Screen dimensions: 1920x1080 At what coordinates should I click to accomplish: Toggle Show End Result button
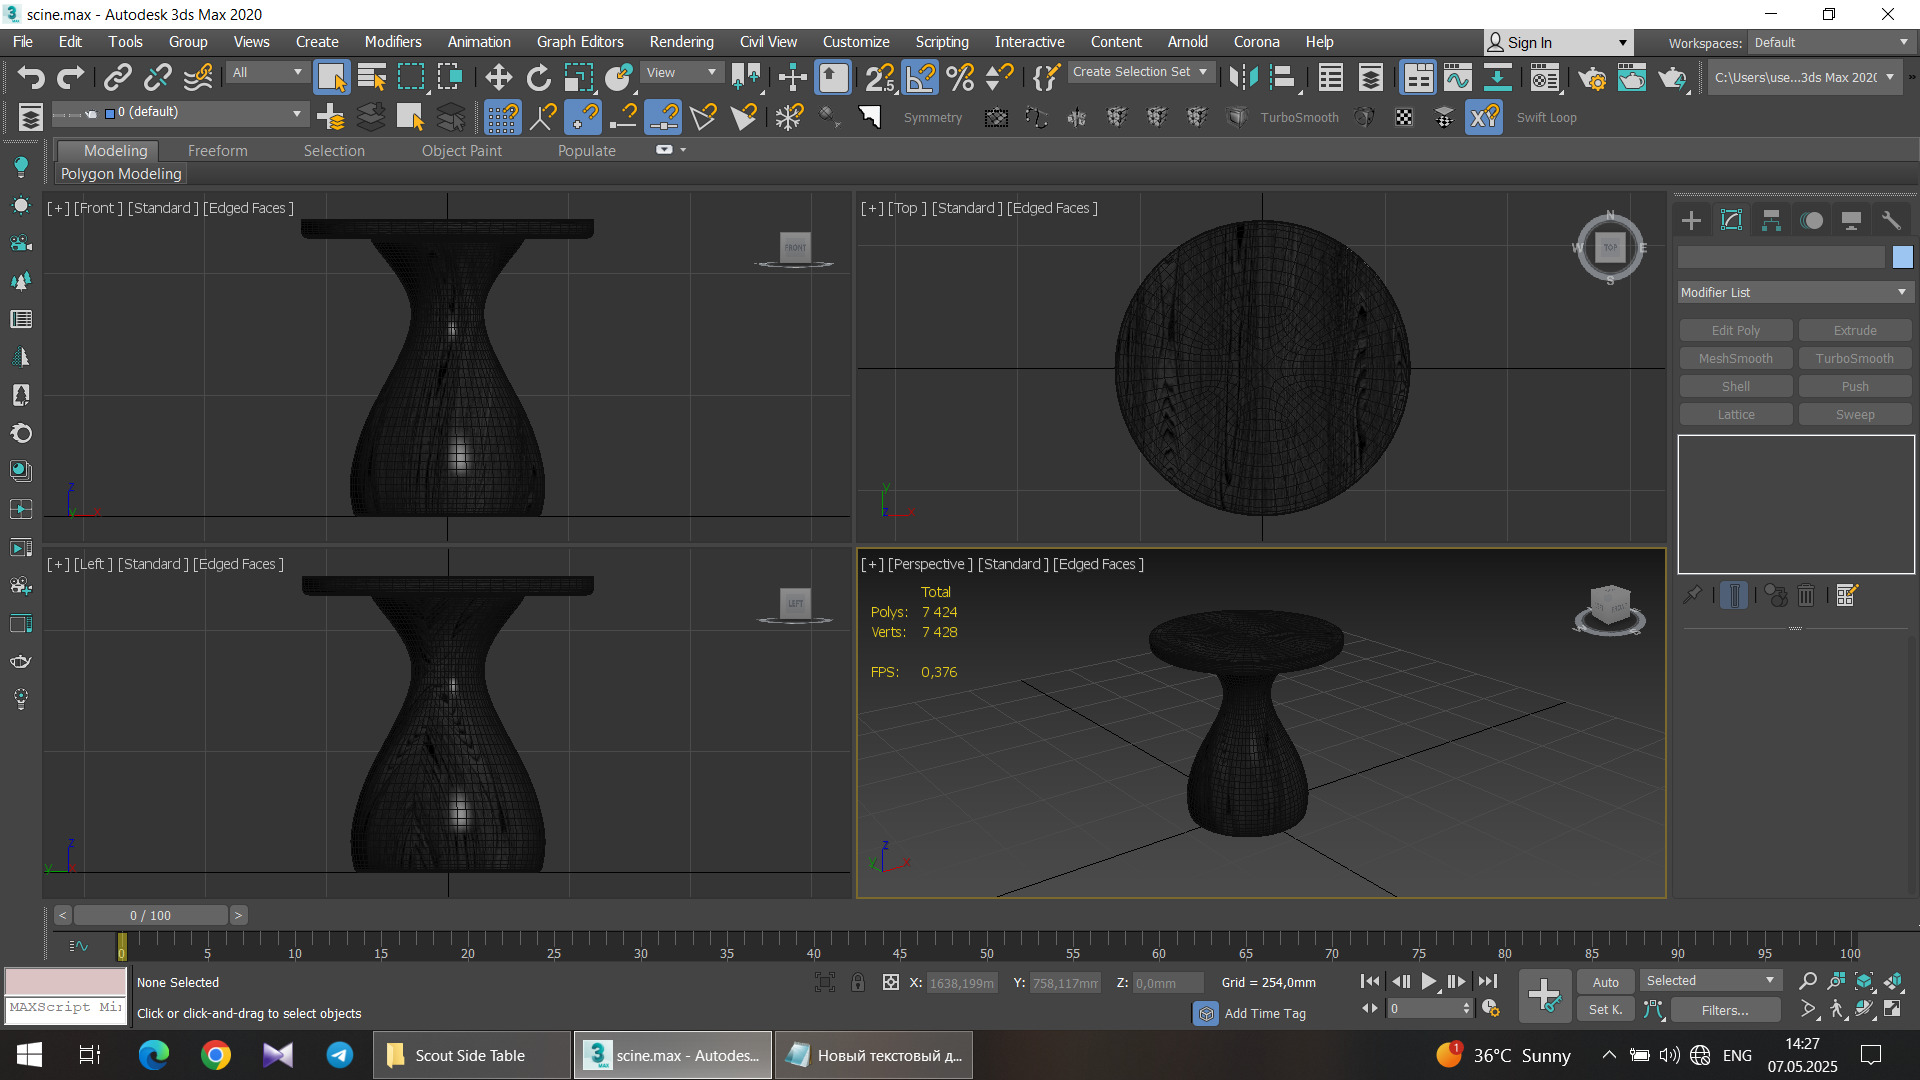[1734, 595]
